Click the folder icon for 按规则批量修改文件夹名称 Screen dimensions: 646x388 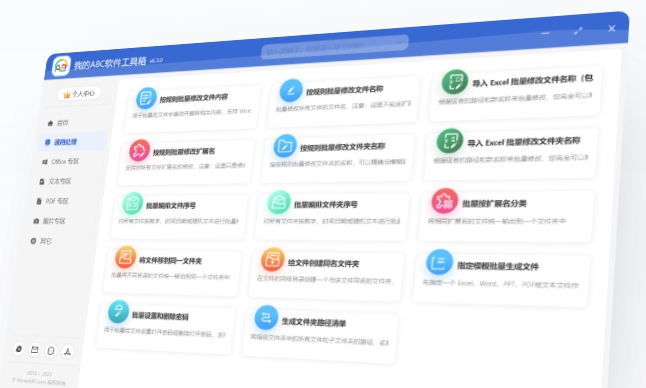tap(285, 145)
